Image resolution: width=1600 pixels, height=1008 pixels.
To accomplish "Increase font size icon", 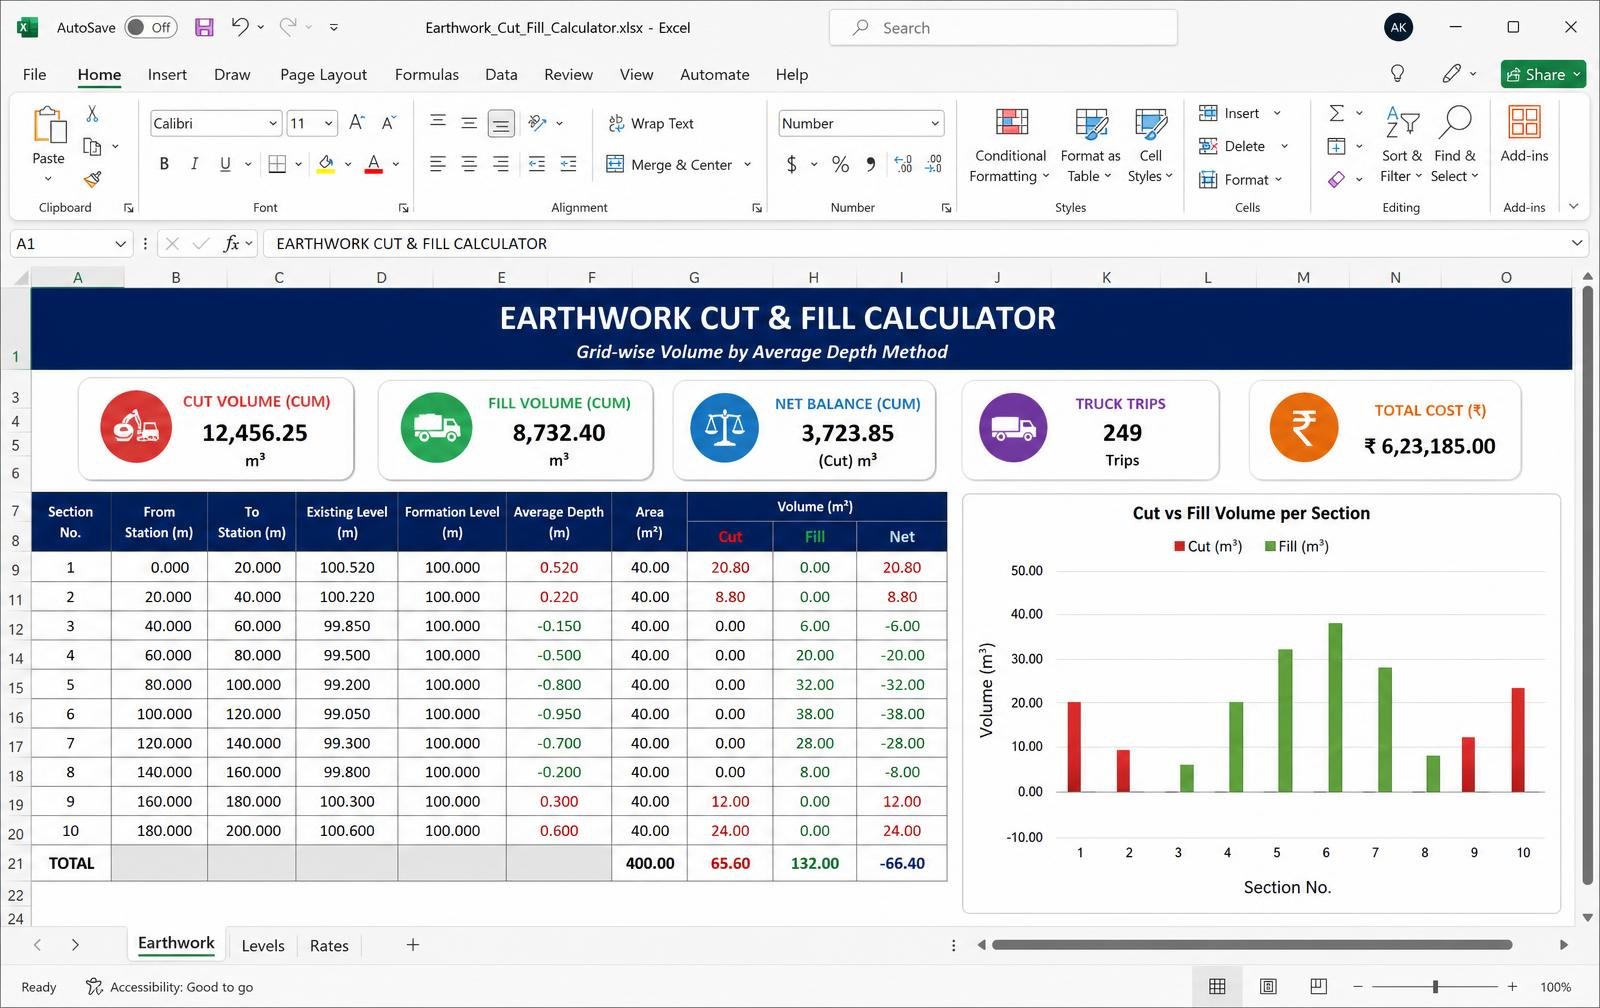I will click(357, 123).
